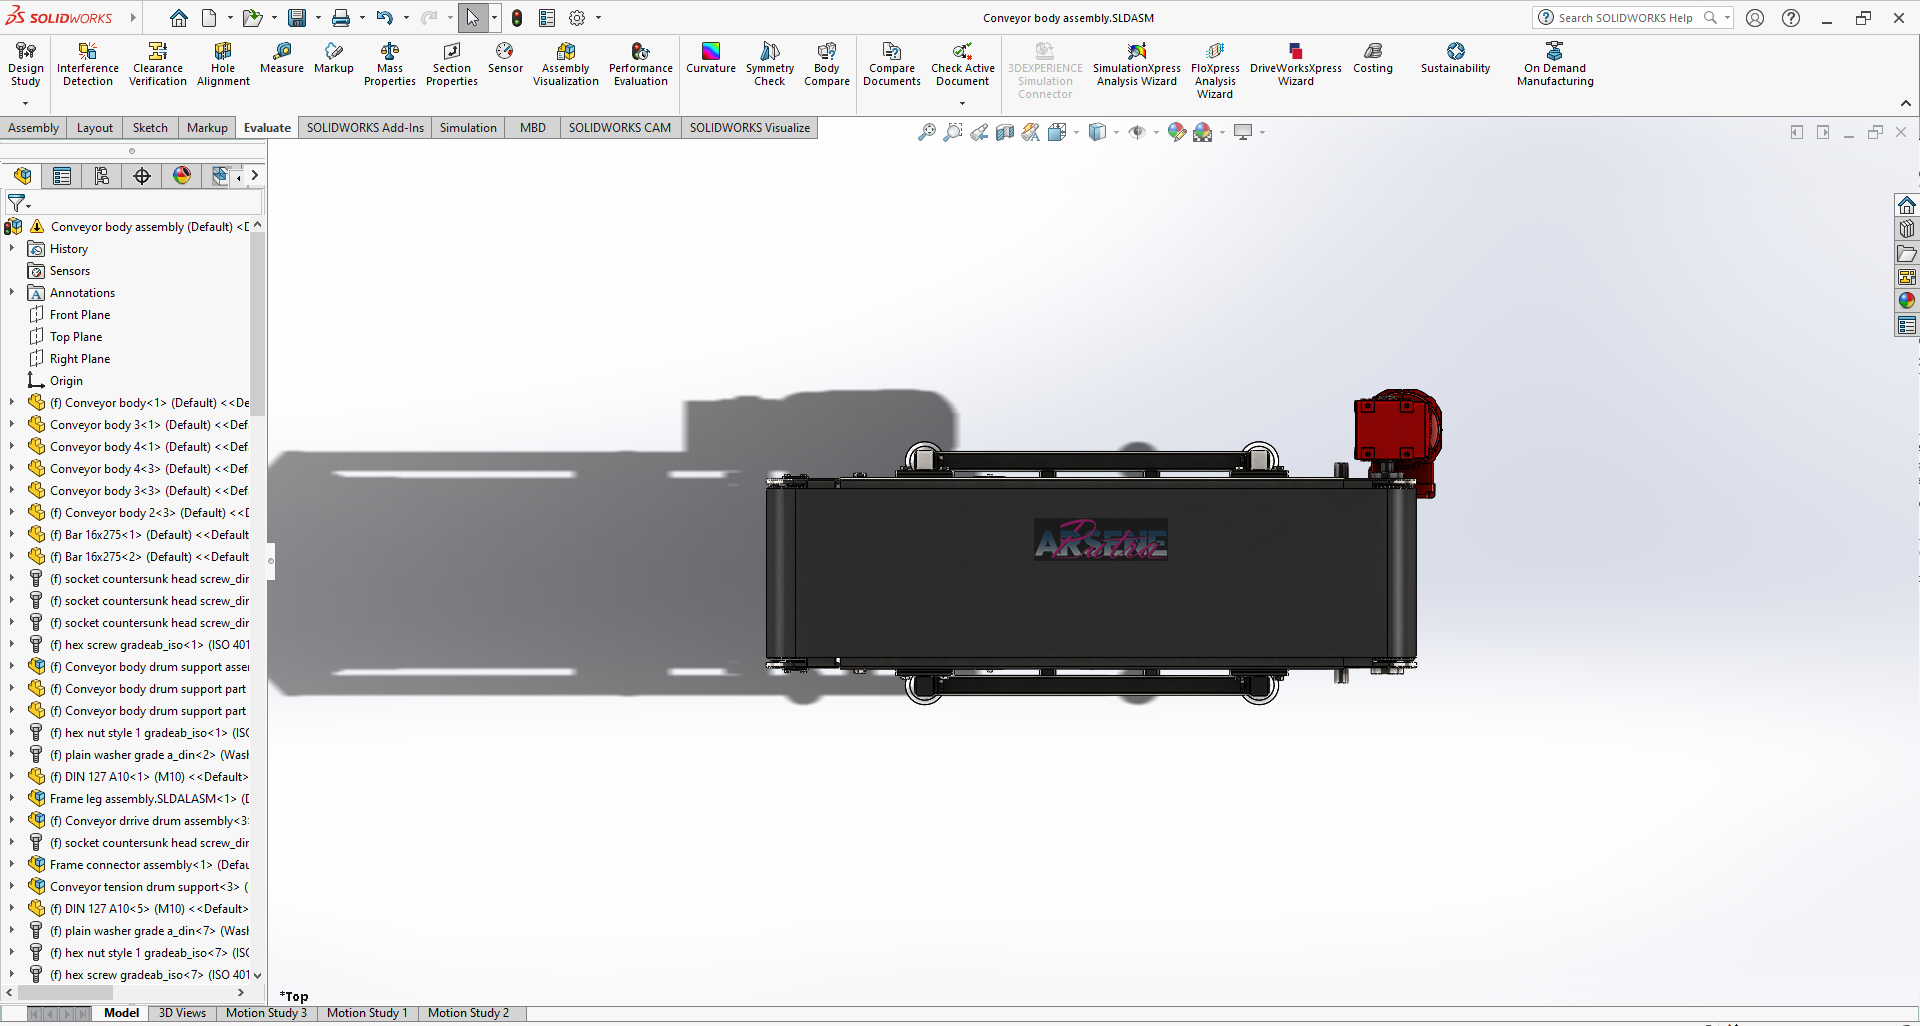Launch SimulationXpress Analysis Wizard
This screenshot has width=1920, height=1026.
tap(1137, 64)
